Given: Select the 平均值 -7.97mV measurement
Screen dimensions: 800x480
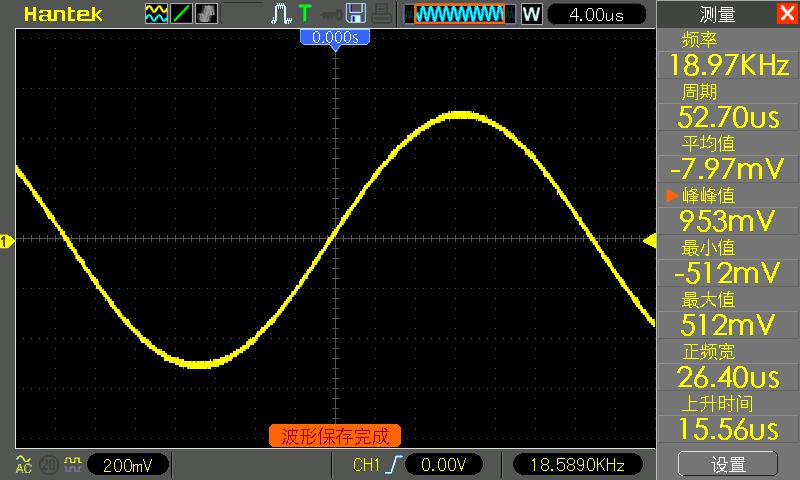Looking at the screenshot, I should (728, 159).
